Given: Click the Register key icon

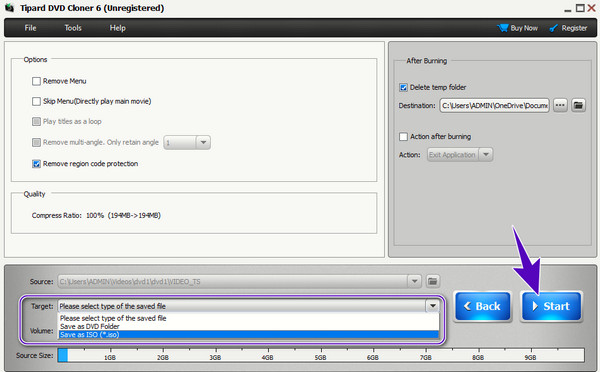Looking at the screenshot, I should coord(553,28).
